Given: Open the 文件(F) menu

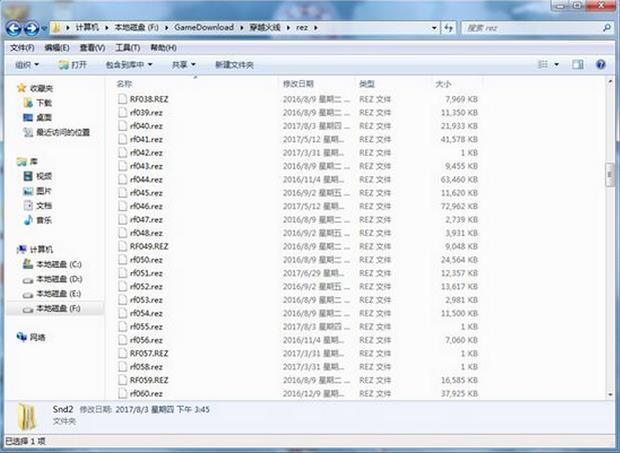Looking at the screenshot, I should pos(21,47).
